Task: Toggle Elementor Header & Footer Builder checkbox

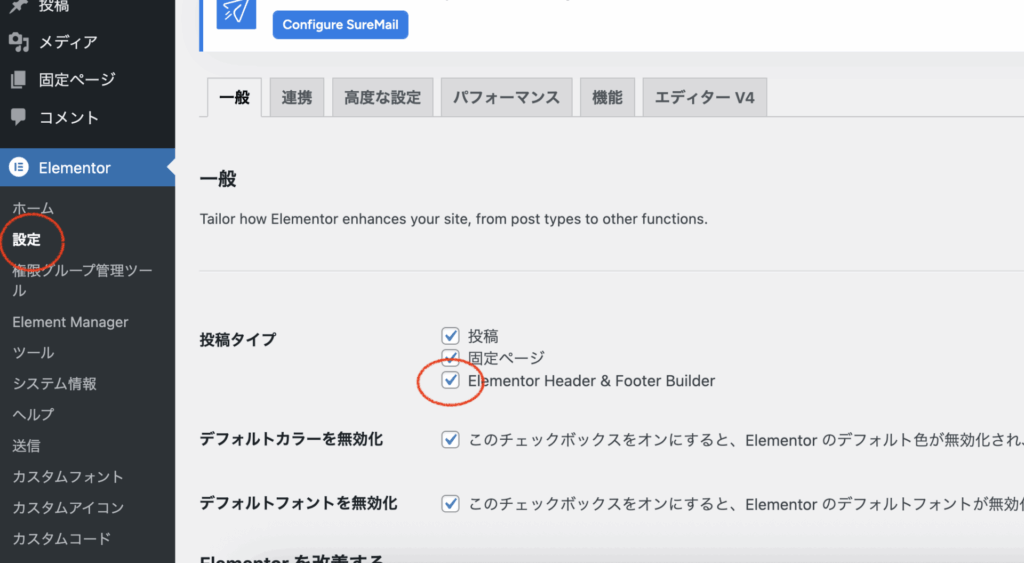Action: [x=450, y=380]
